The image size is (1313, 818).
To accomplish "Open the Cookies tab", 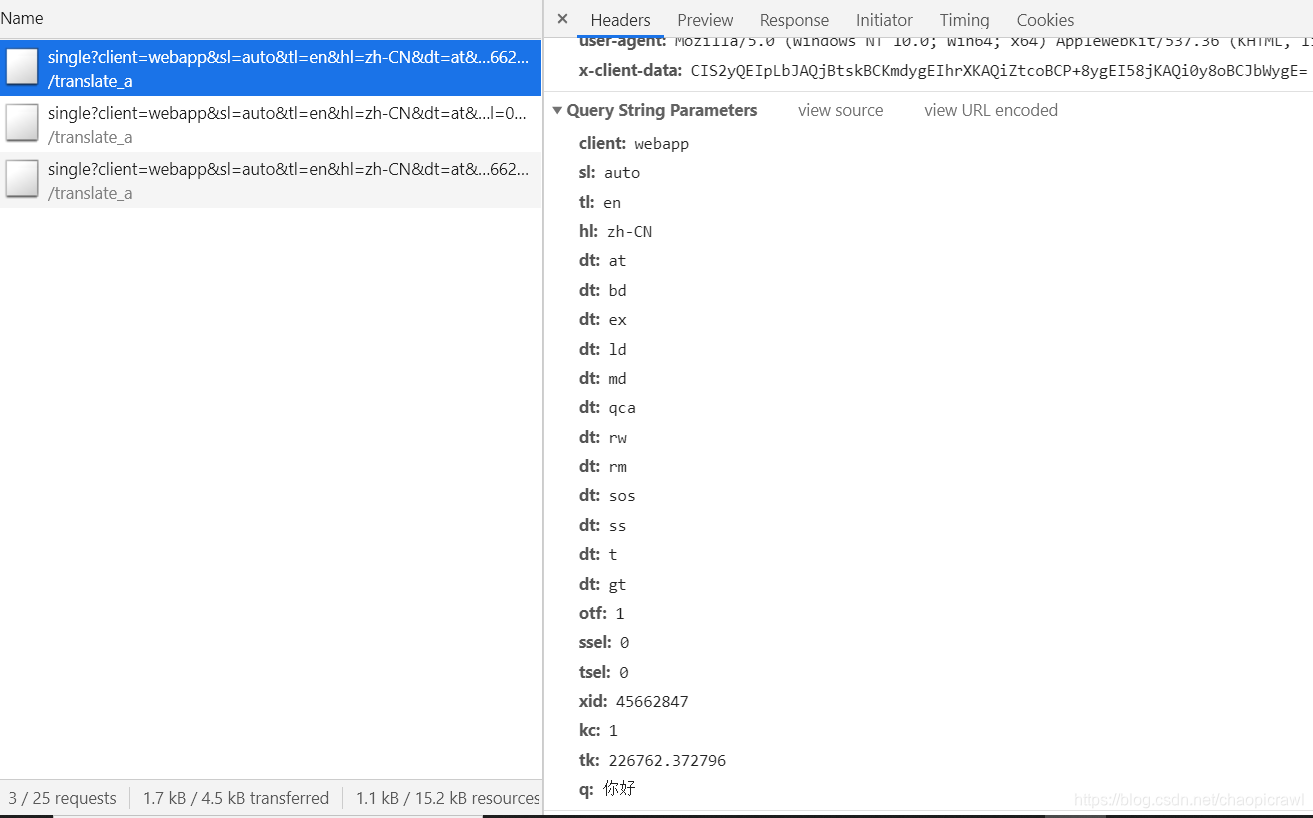I will click(1045, 20).
